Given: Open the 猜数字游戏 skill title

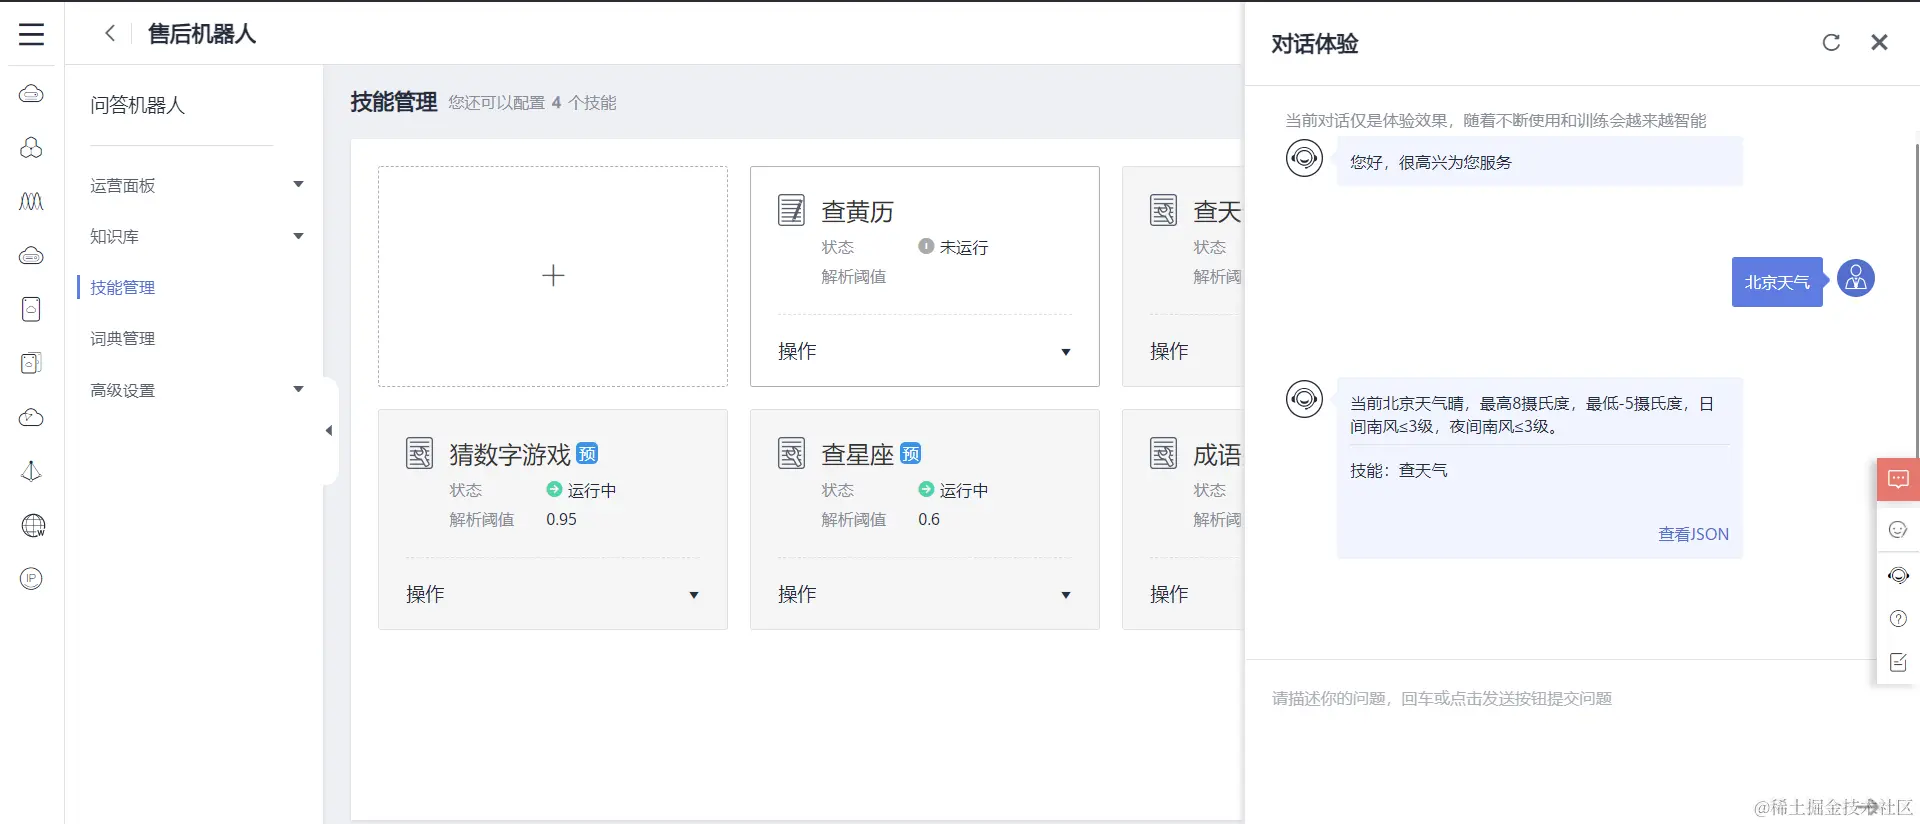Looking at the screenshot, I should pos(510,454).
